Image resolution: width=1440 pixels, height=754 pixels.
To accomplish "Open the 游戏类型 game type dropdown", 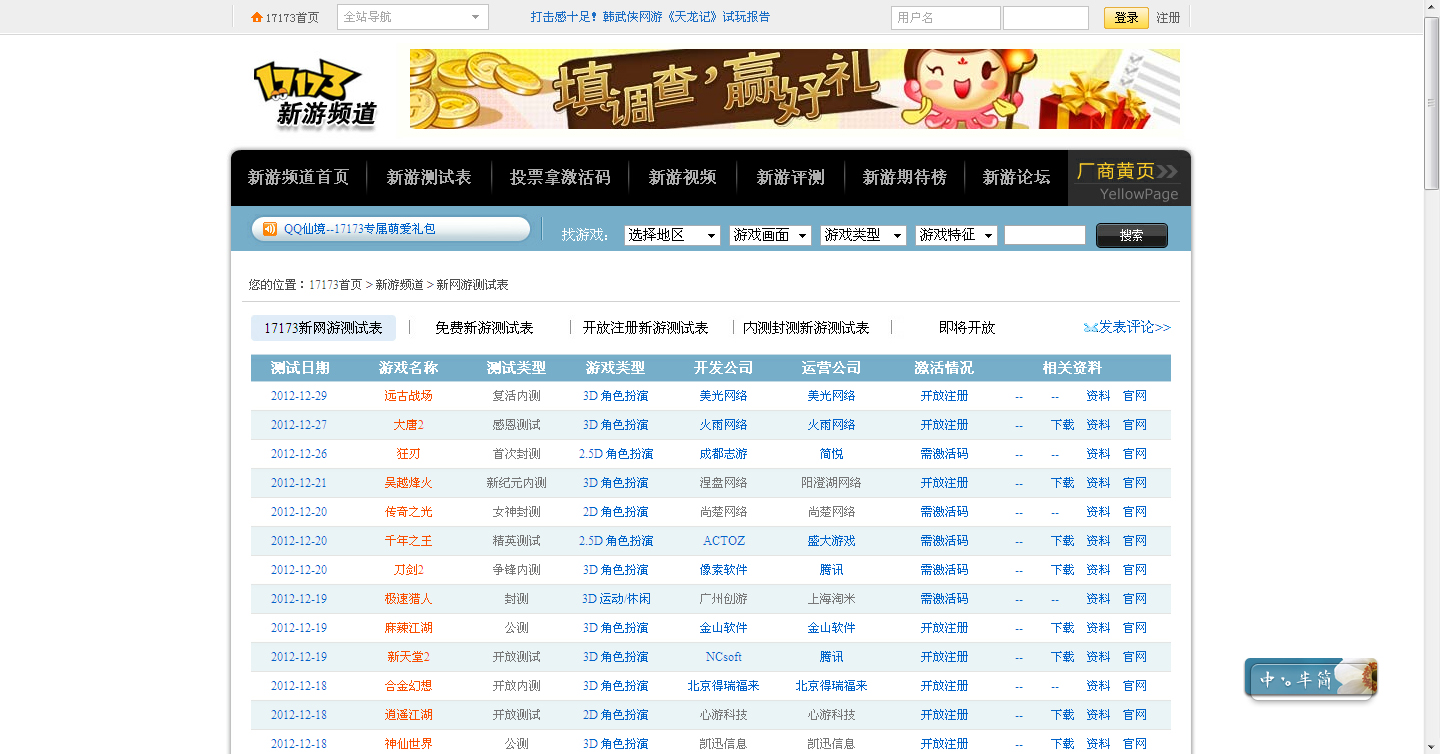I will click(x=862, y=235).
